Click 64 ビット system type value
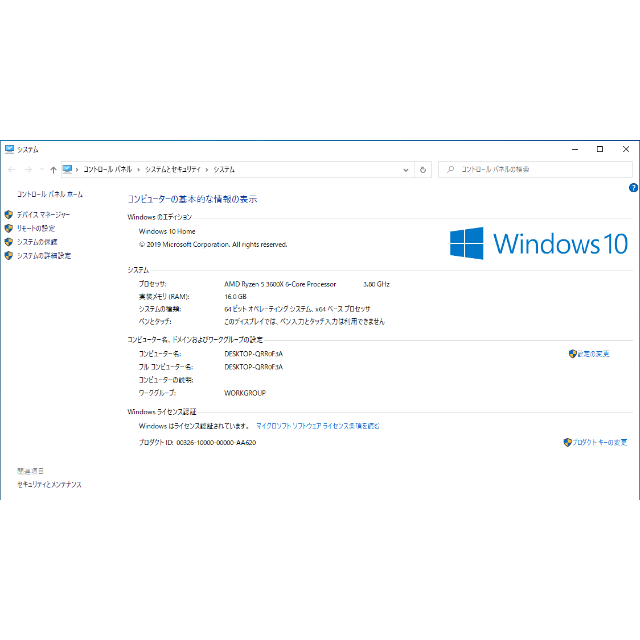The image size is (640, 640). tap(297, 309)
